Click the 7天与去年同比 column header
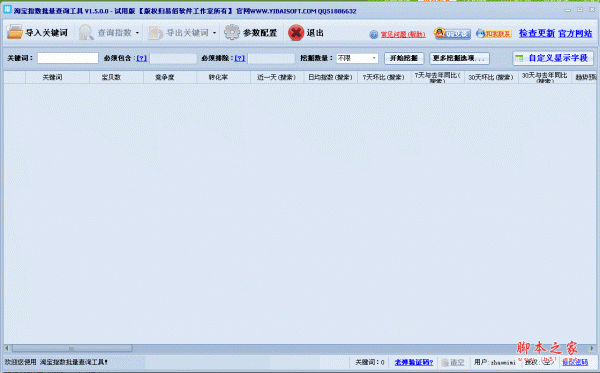600x373 pixels. coord(437,77)
